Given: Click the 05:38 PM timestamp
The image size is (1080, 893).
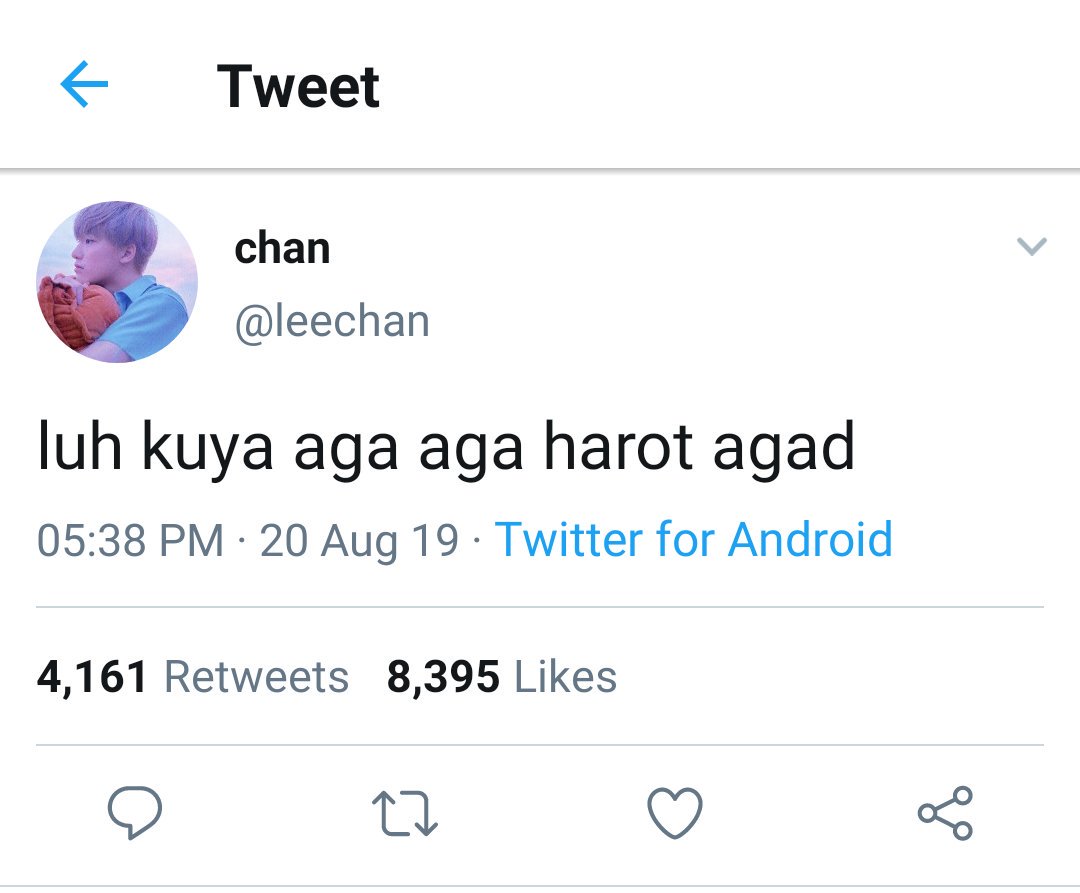Looking at the screenshot, I should point(130,540).
